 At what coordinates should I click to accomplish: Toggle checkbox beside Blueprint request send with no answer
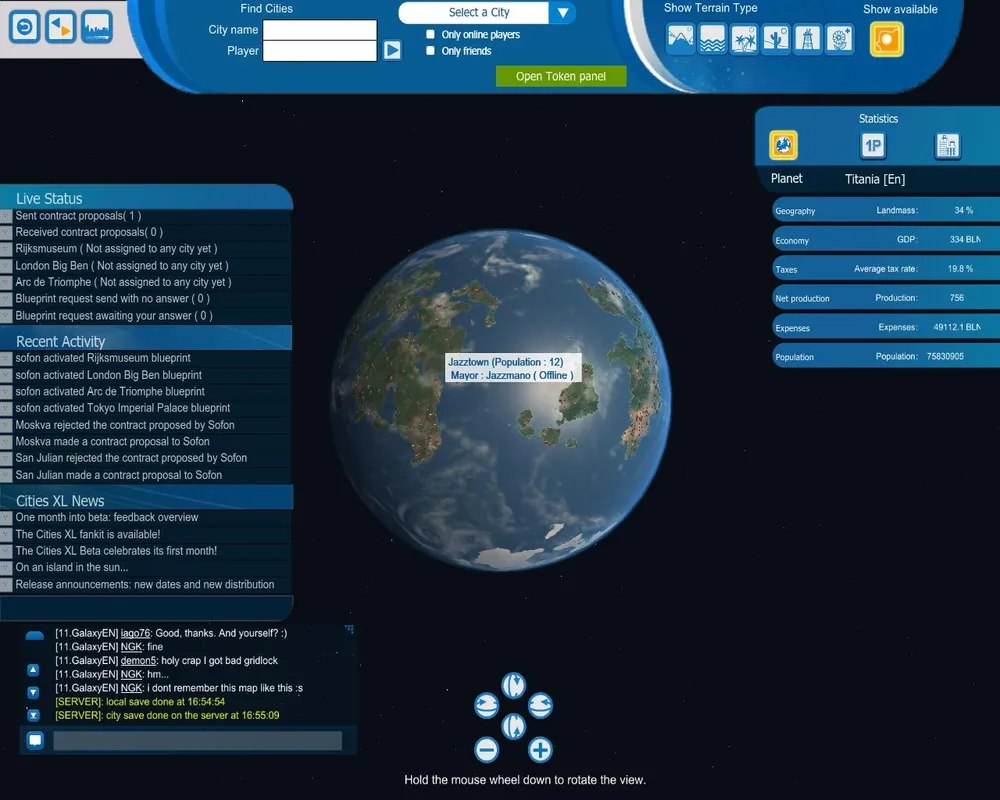[6, 299]
